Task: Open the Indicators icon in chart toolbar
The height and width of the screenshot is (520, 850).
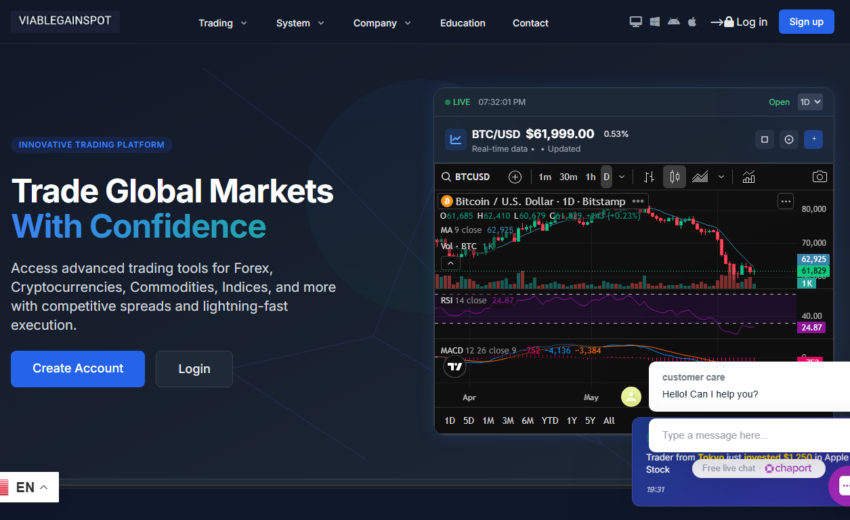Action: click(x=749, y=177)
